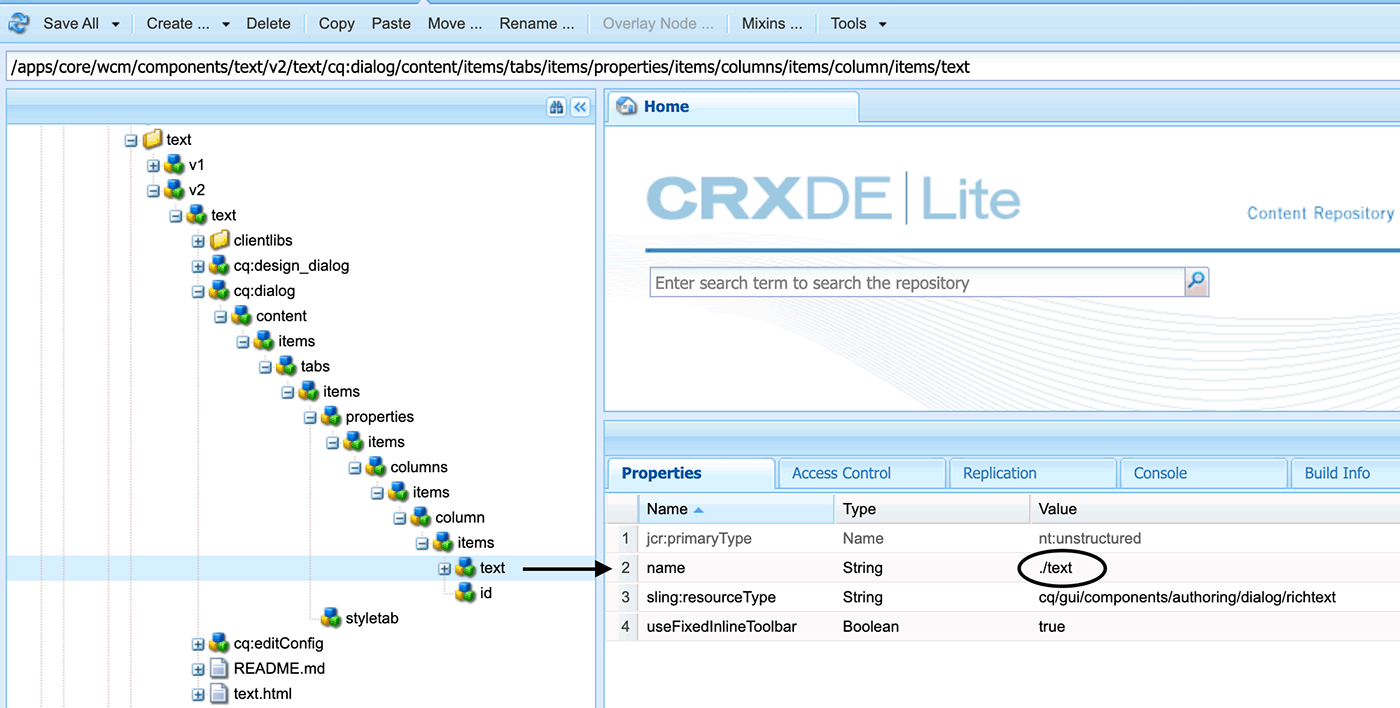Click the refresh icon in the top toolbar
The image size is (1400, 708).
coord(18,23)
